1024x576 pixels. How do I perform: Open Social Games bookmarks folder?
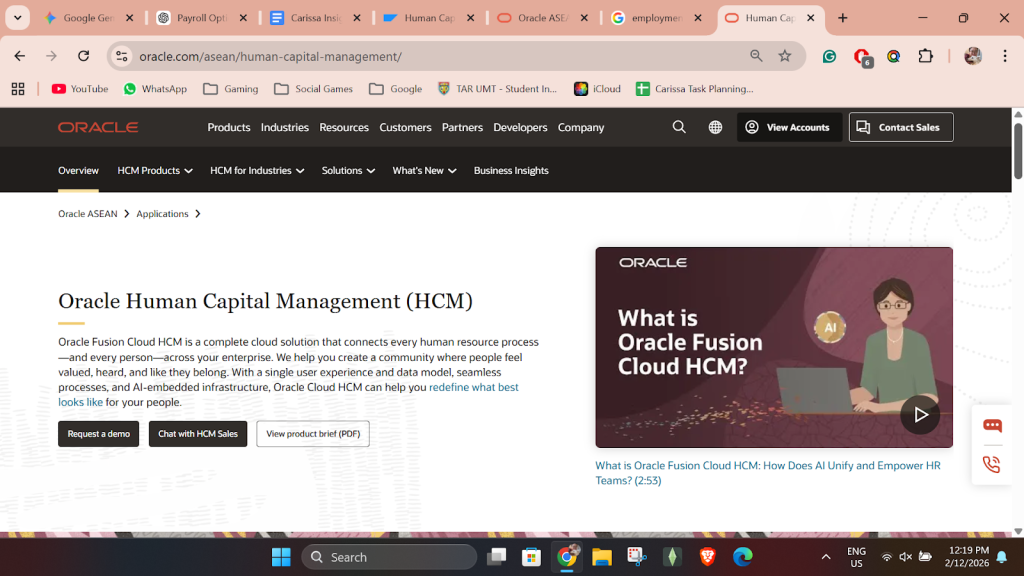(x=314, y=89)
